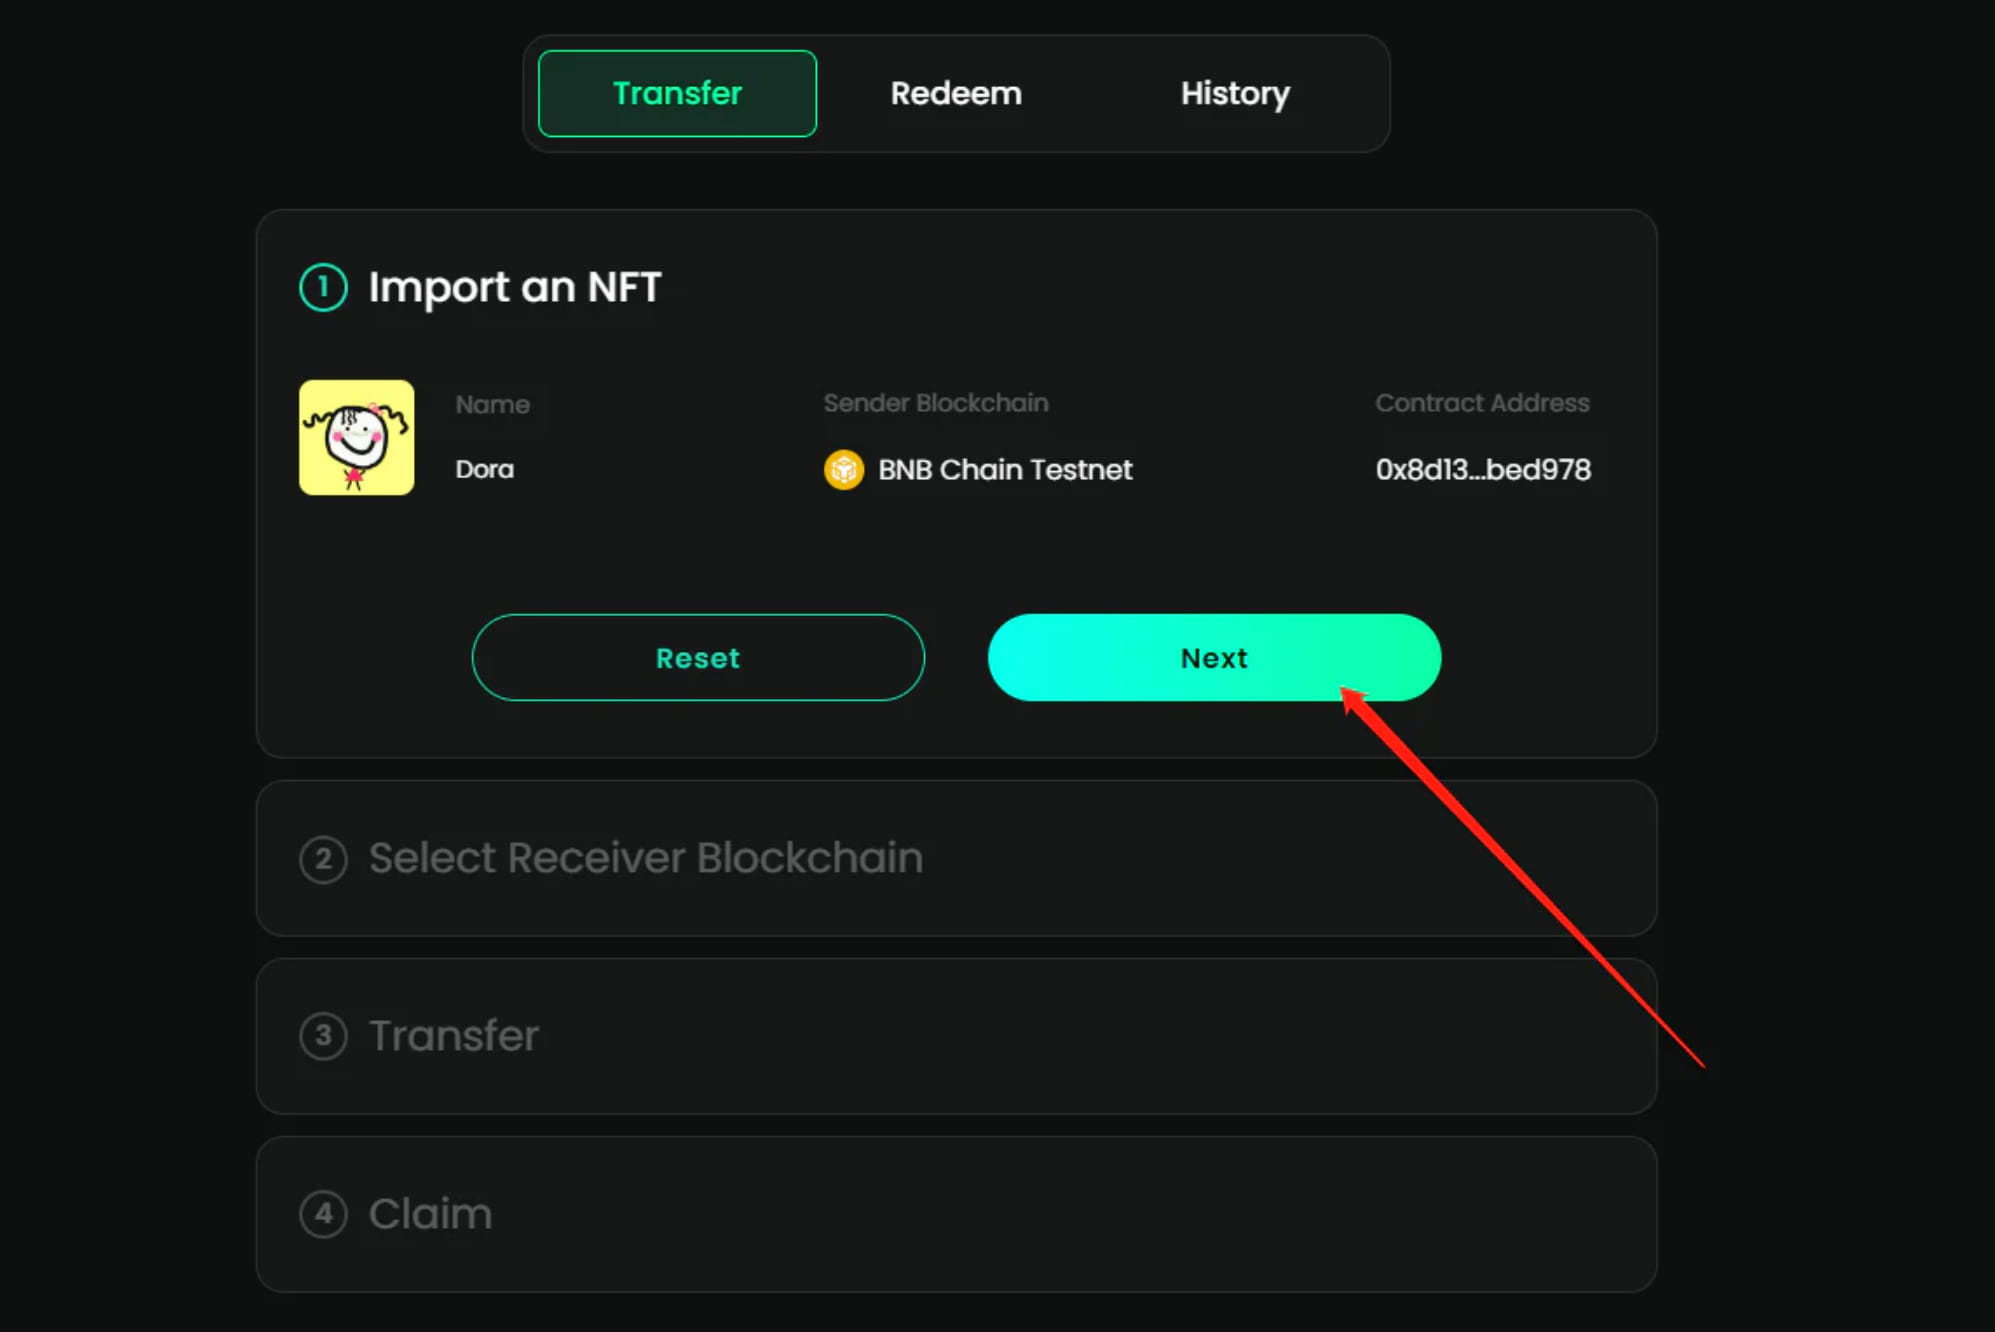
Task: Click the Import an NFT heading
Action: click(x=515, y=288)
